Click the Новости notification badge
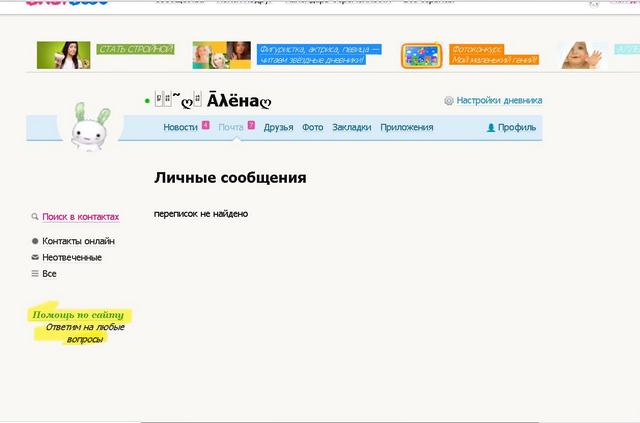The image size is (640, 423). (206, 125)
